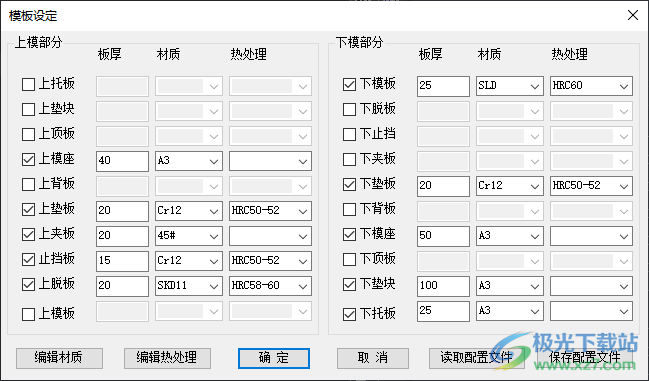Focus 下垫板 thickness field showing 20
Screen dimensions: 649x381
pyautogui.click(x=443, y=186)
